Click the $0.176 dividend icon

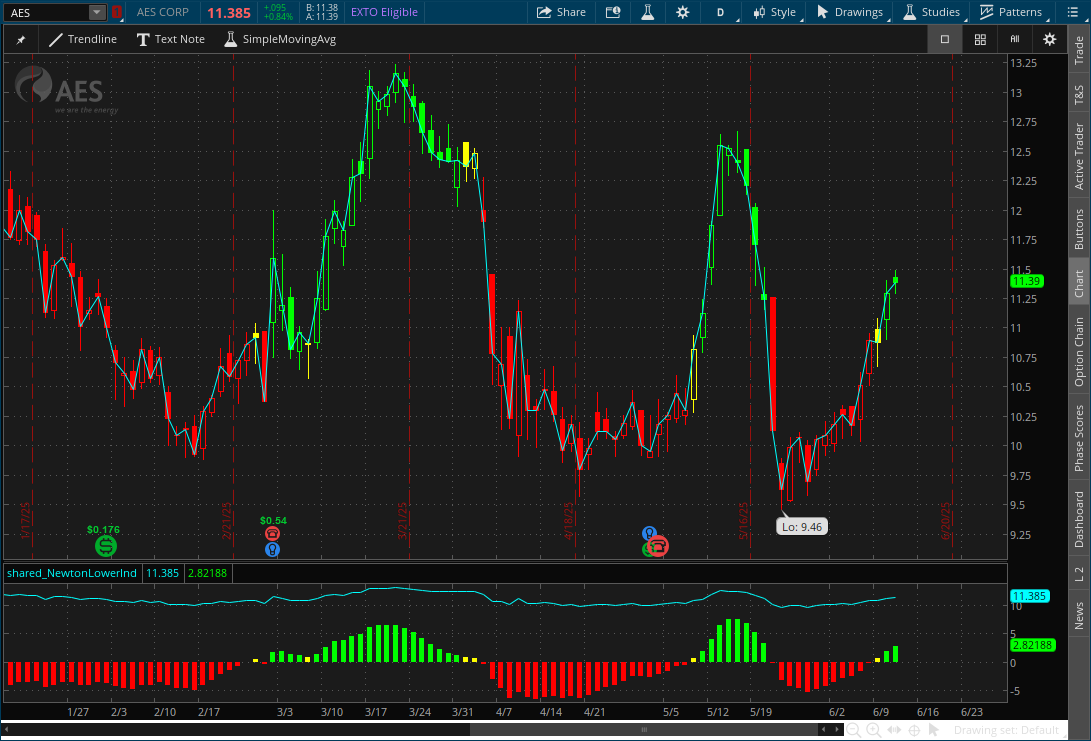click(106, 546)
